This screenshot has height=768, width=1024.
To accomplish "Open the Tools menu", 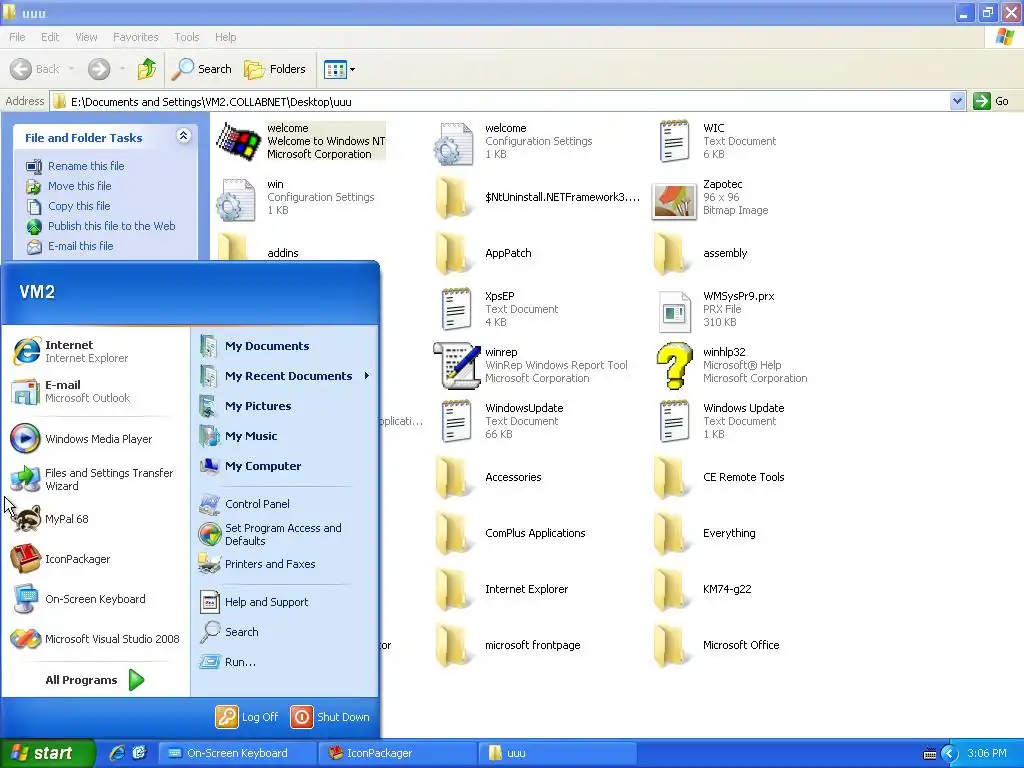I will click(x=186, y=37).
